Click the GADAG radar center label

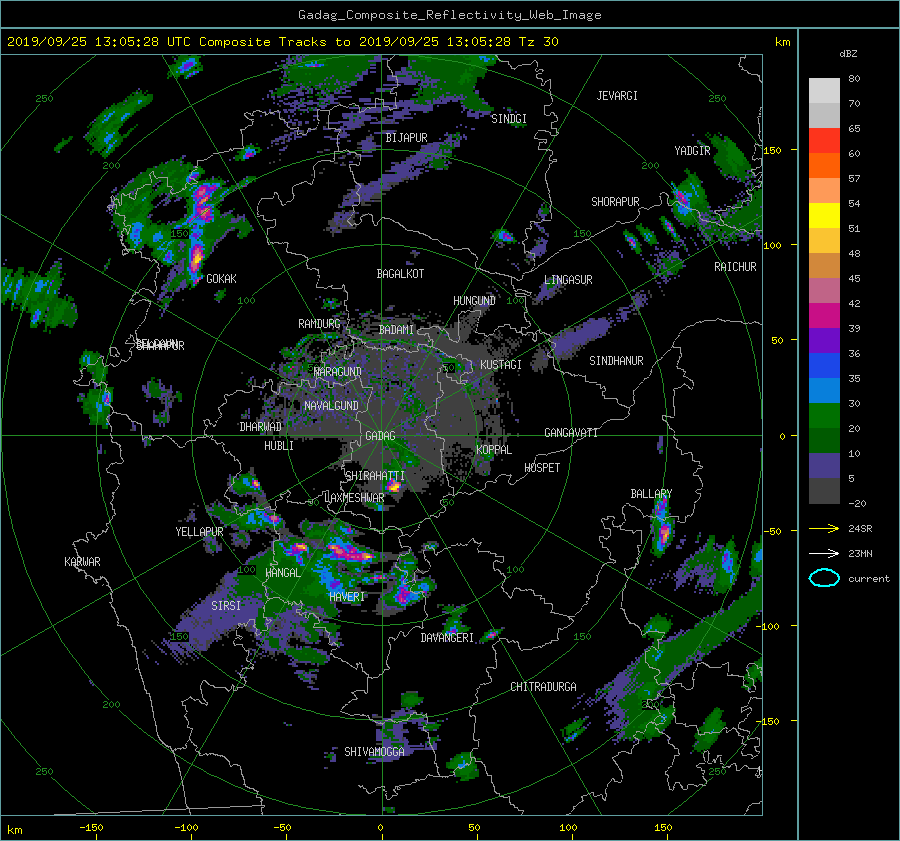380,436
